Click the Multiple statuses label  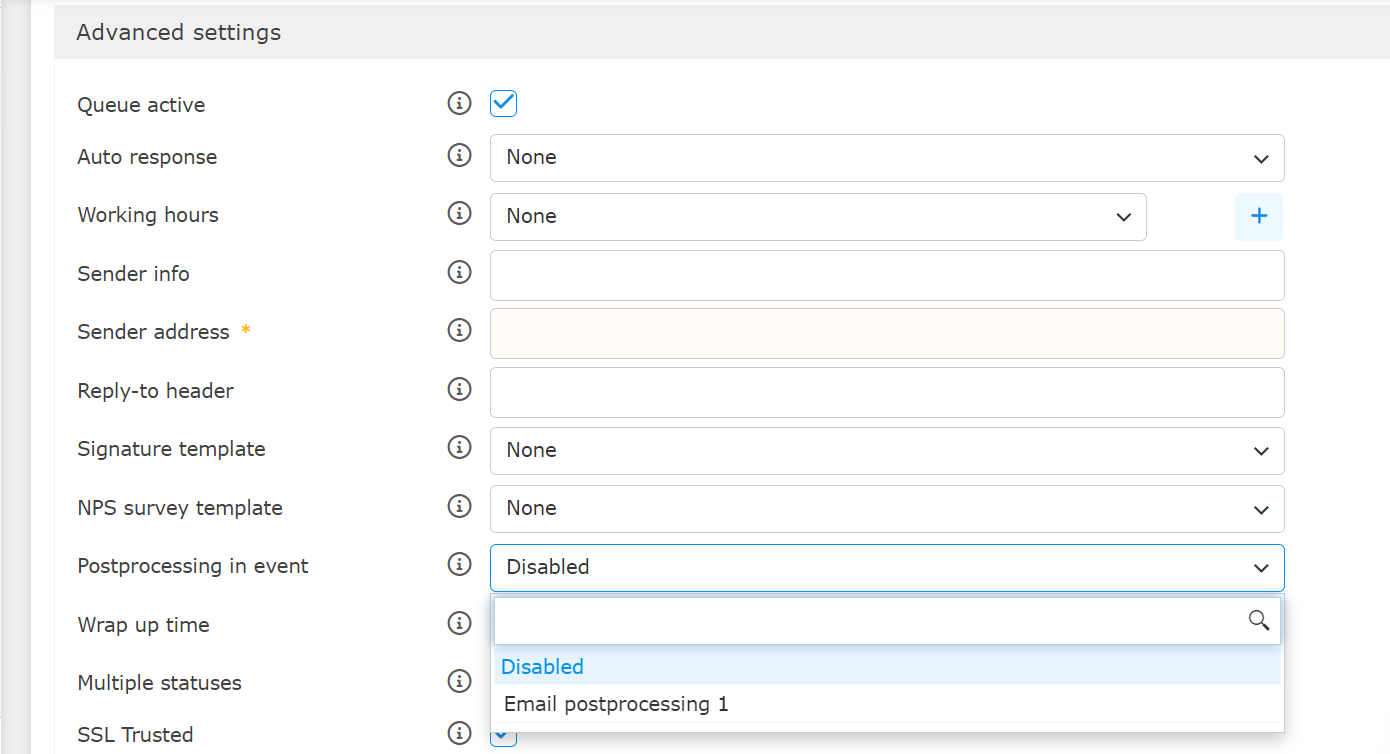pyautogui.click(x=159, y=683)
